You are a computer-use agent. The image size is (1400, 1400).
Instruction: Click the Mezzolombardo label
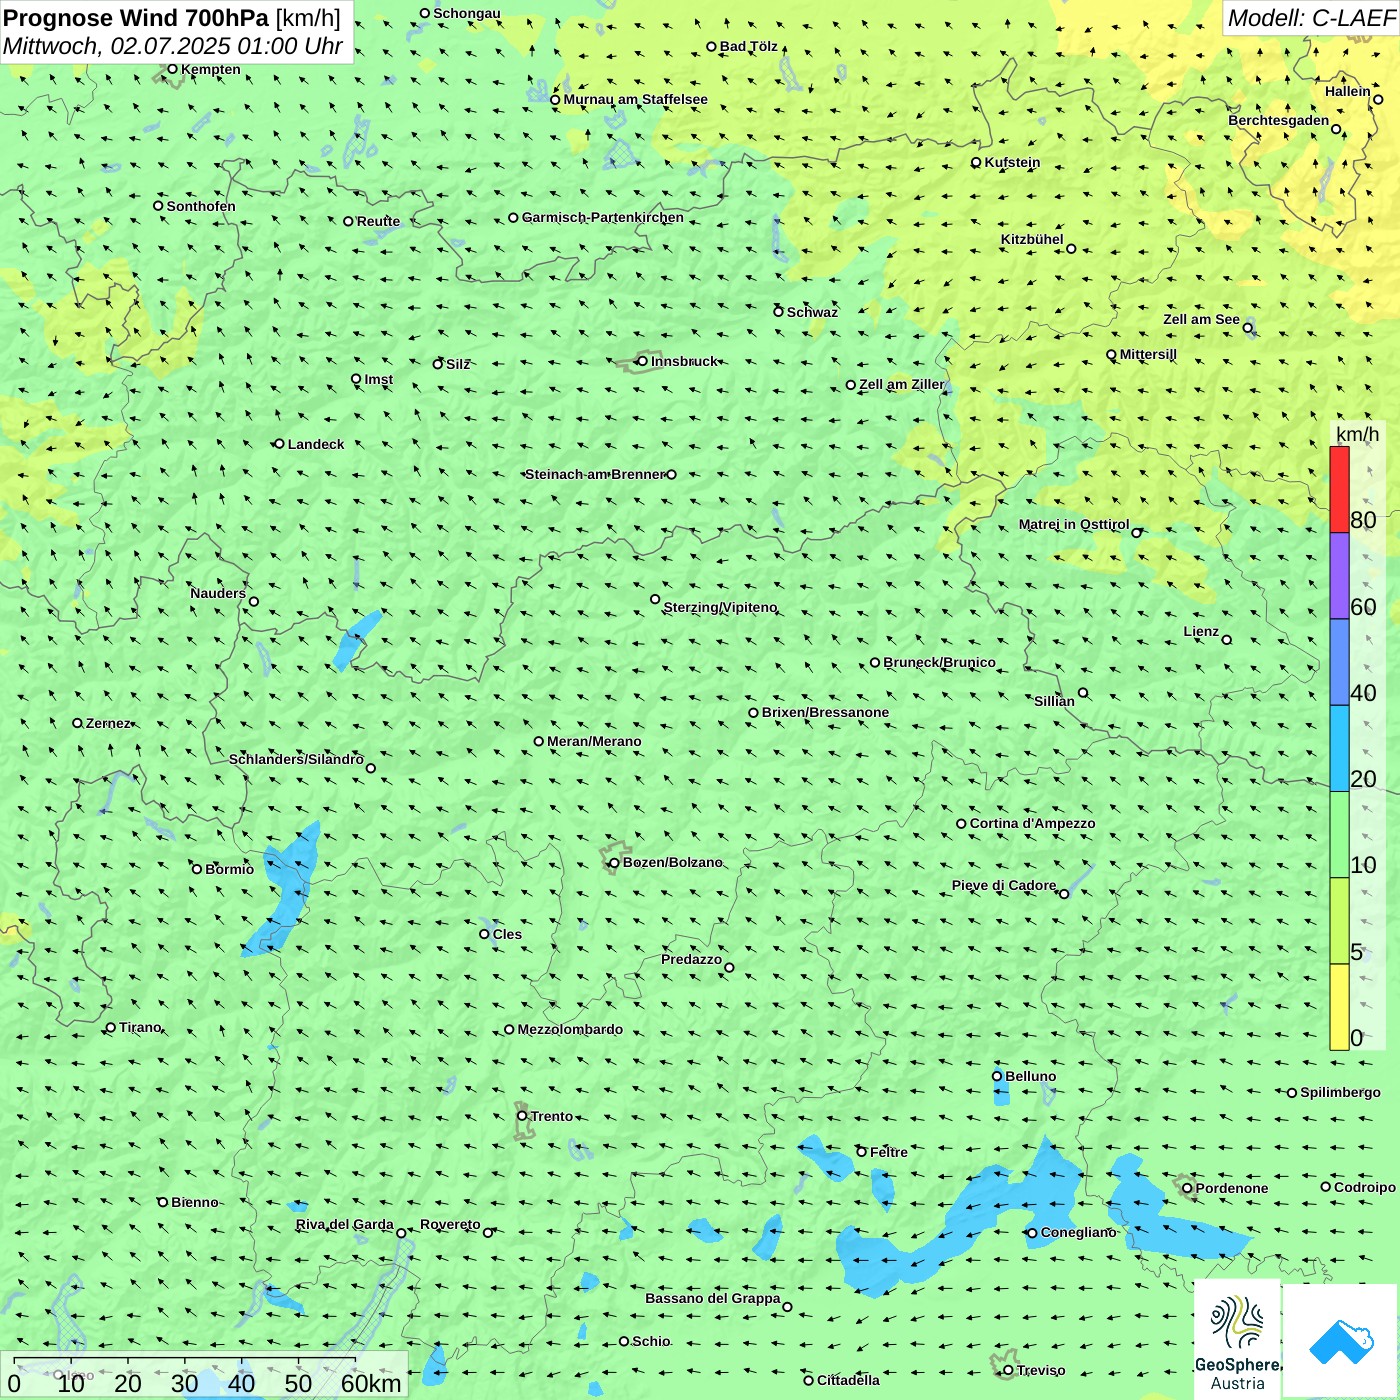point(570,1029)
